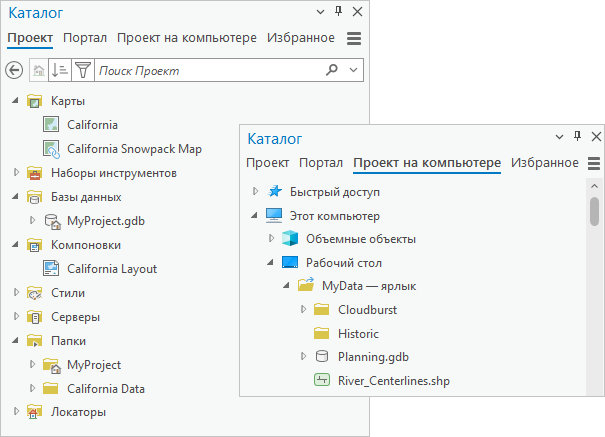Select the California Layout item

111,269
